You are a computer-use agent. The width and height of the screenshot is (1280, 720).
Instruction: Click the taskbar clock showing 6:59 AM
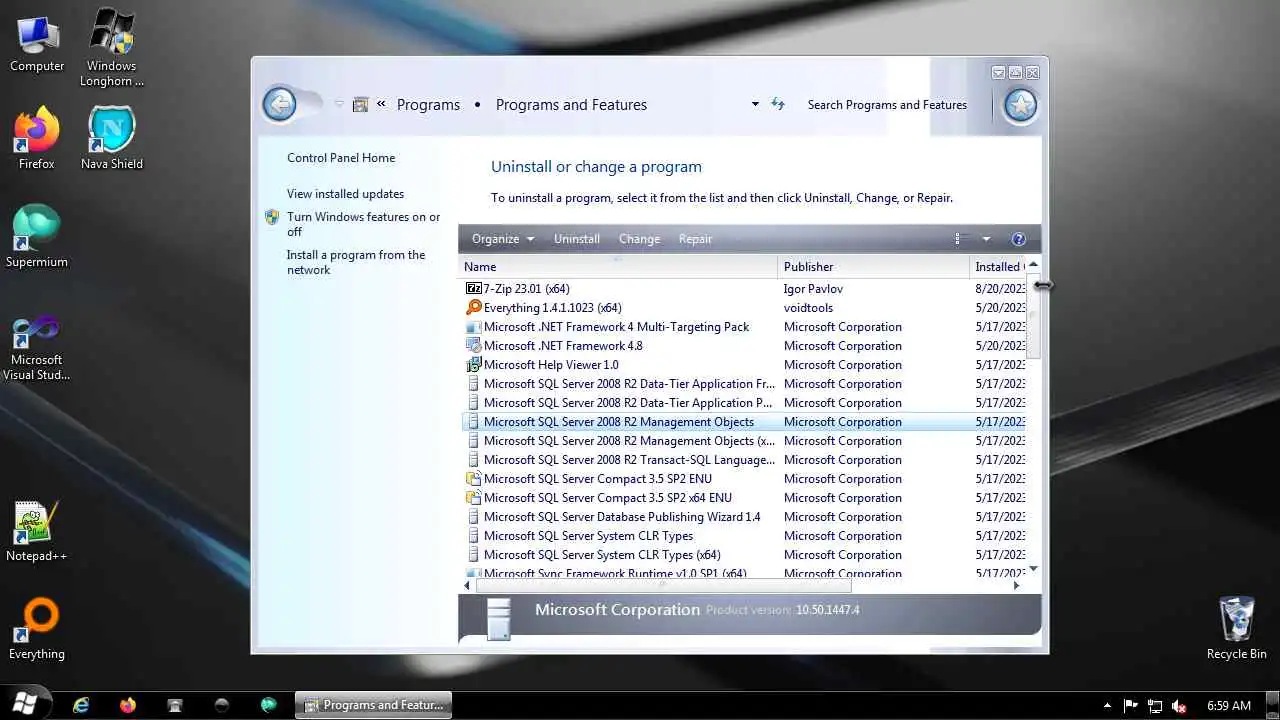click(1229, 706)
